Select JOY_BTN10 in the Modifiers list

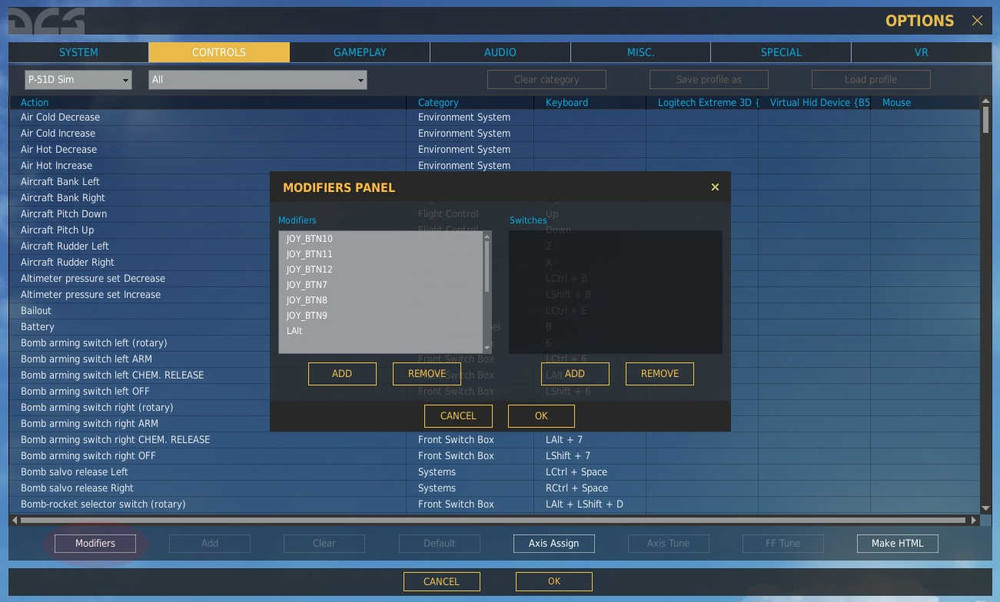click(381, 239)
